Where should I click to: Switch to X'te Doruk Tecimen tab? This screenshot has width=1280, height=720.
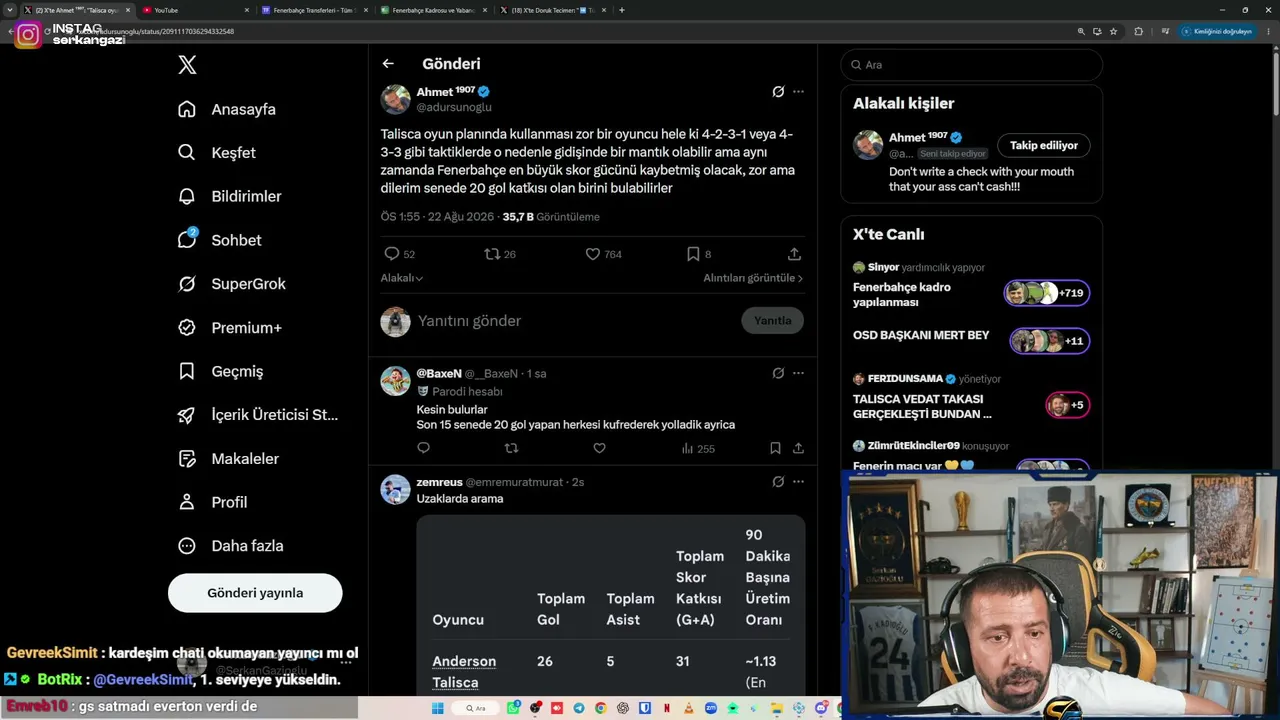[554, 10]
